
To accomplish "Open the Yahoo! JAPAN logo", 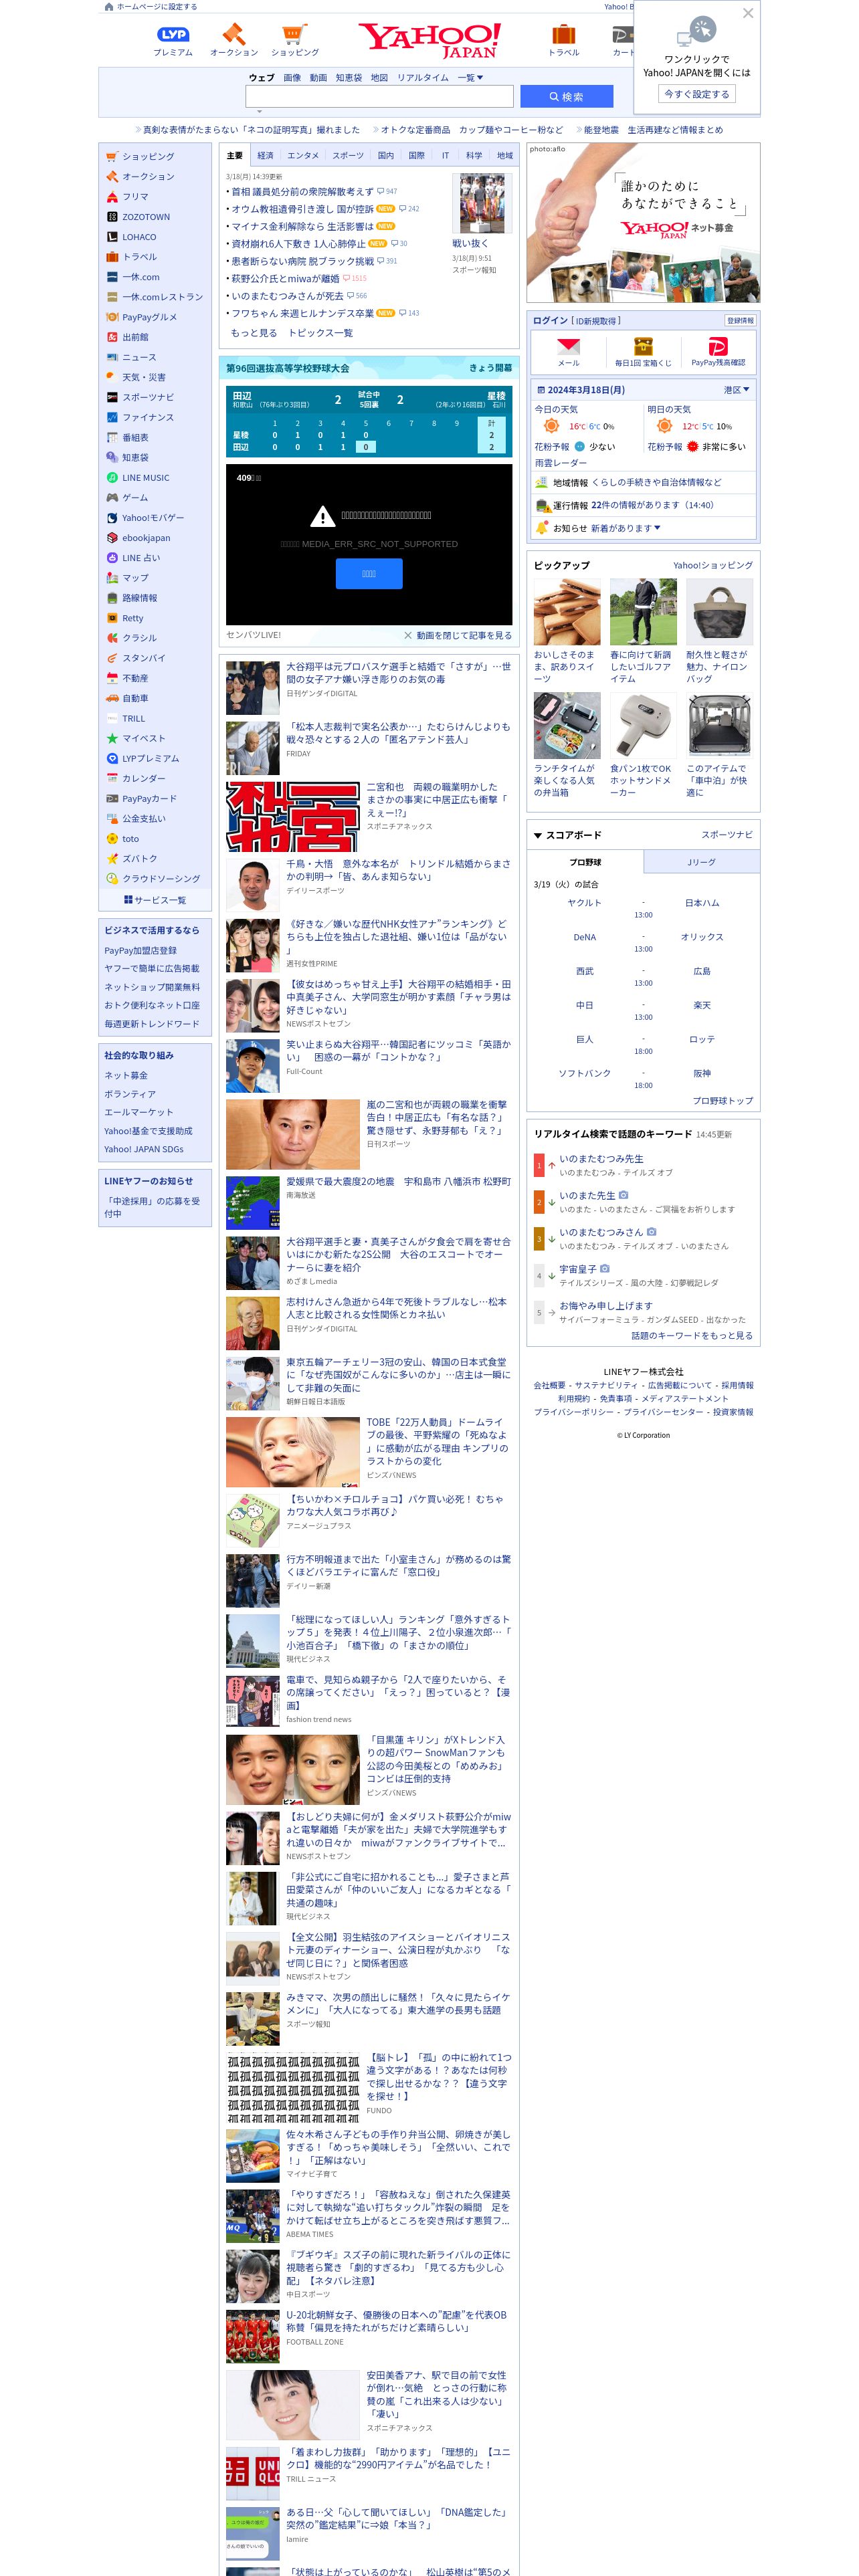I will [430, 40].
